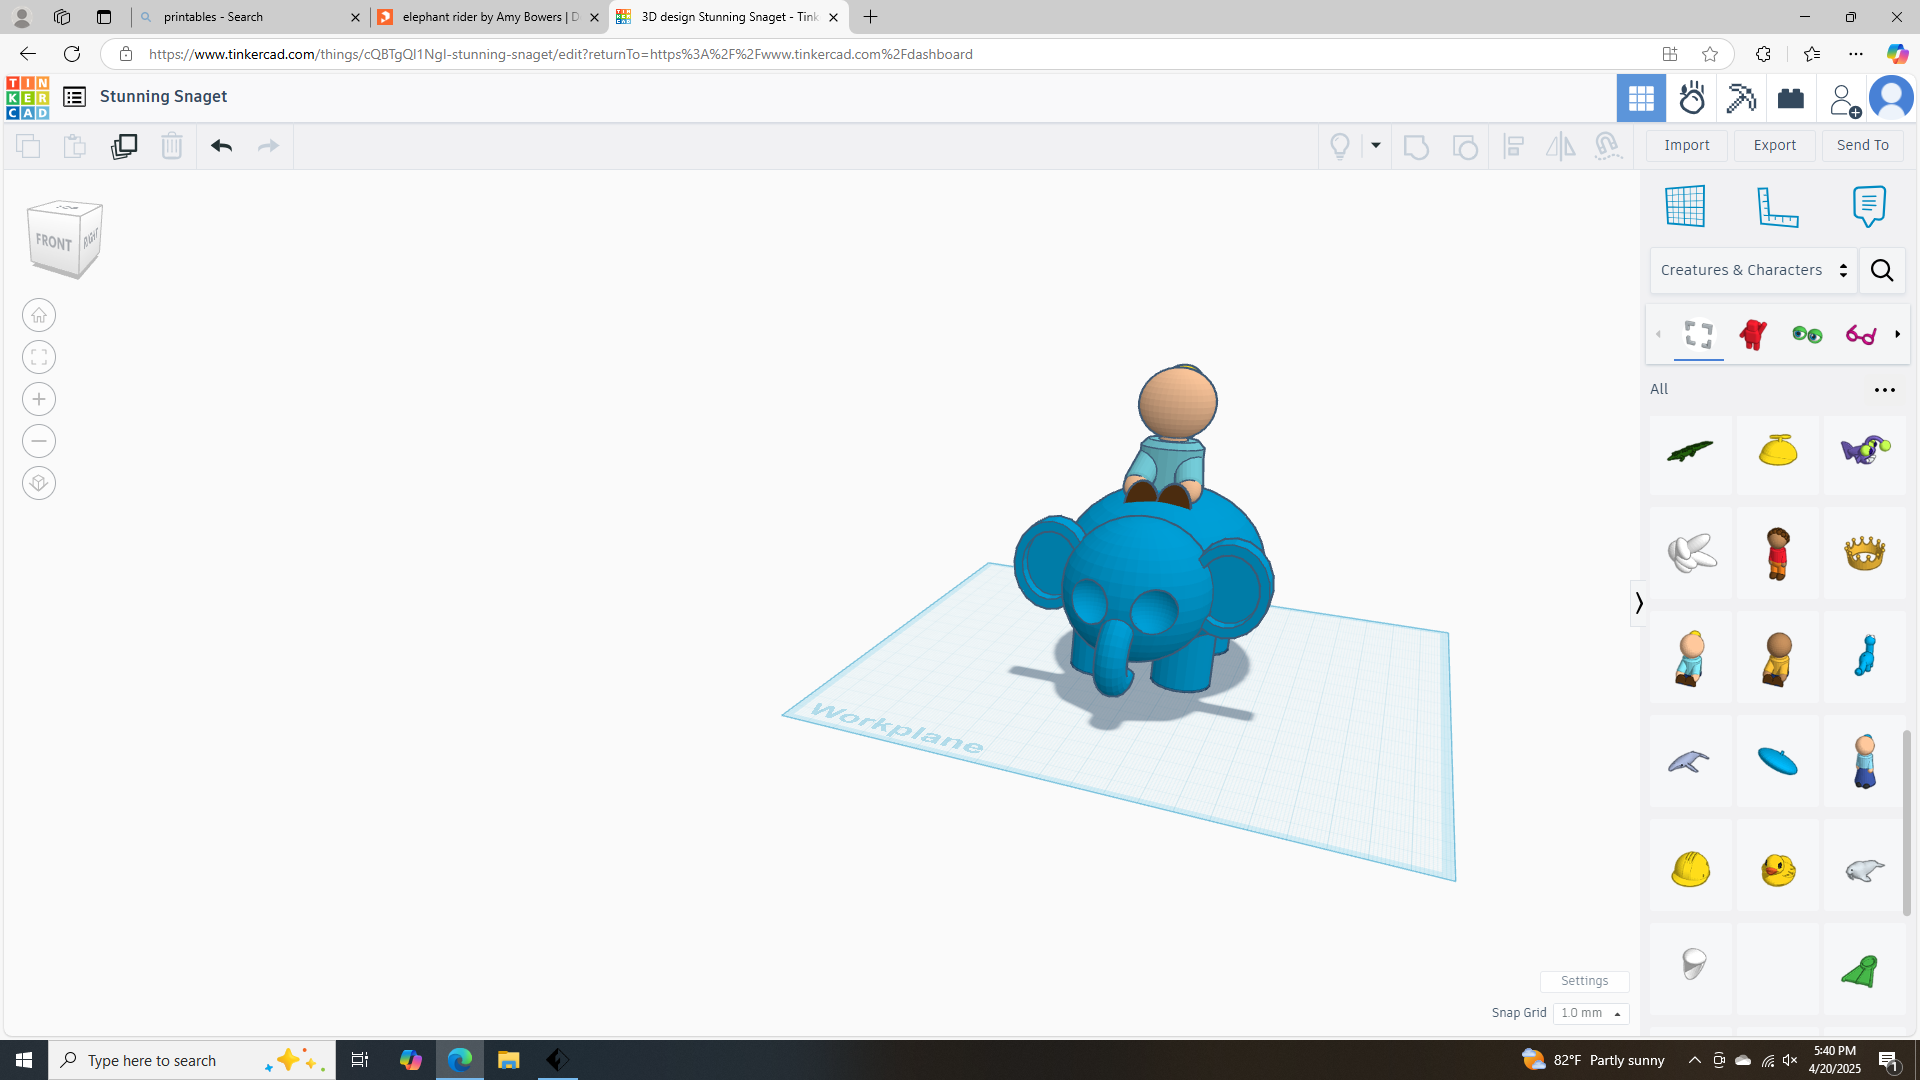The width and height of the screenshot is (1920, 1080).
Task: Click the Duplicate and repeat icon
Action: 124,146
